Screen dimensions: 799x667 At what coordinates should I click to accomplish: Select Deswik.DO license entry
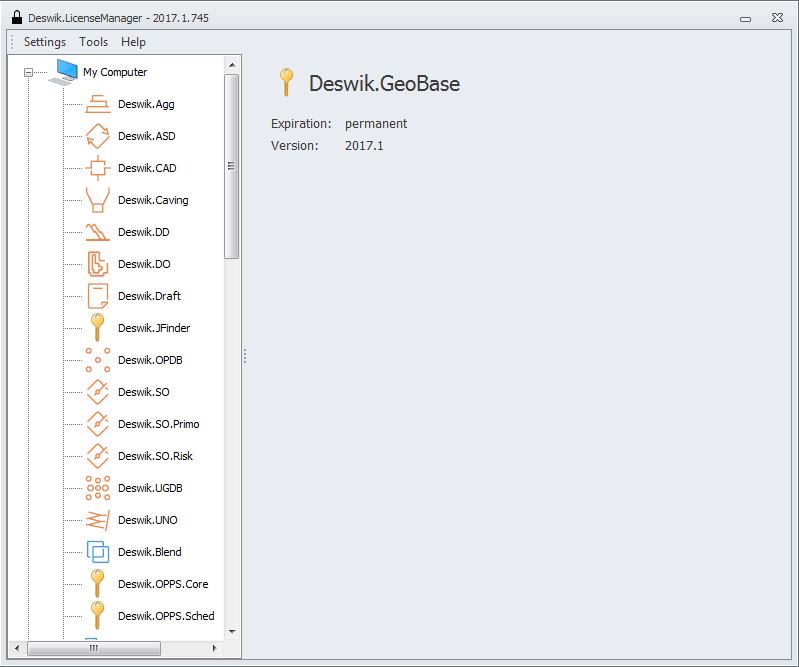click(x=144, y=264)
